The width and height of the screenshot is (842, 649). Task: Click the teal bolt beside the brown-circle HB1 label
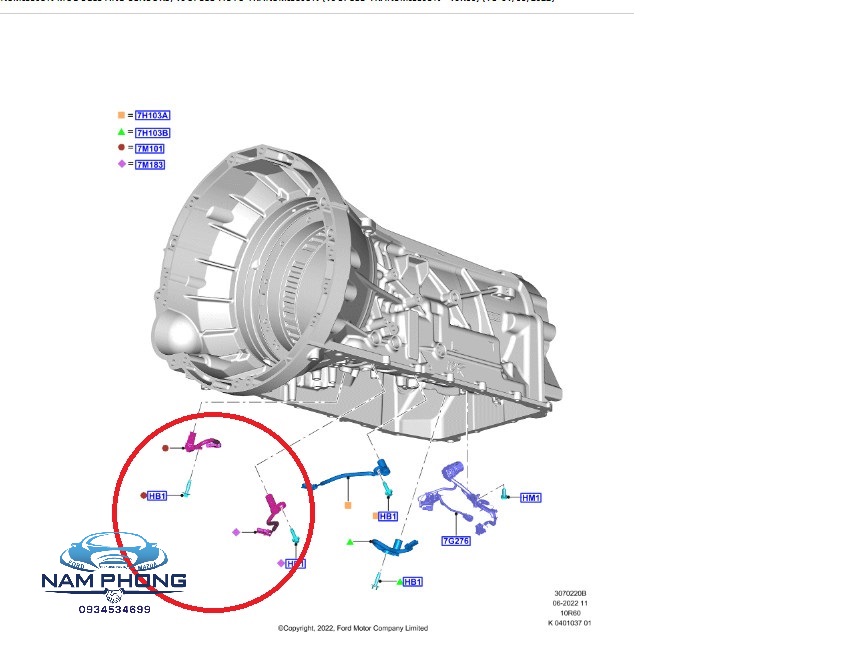[187, 488]
